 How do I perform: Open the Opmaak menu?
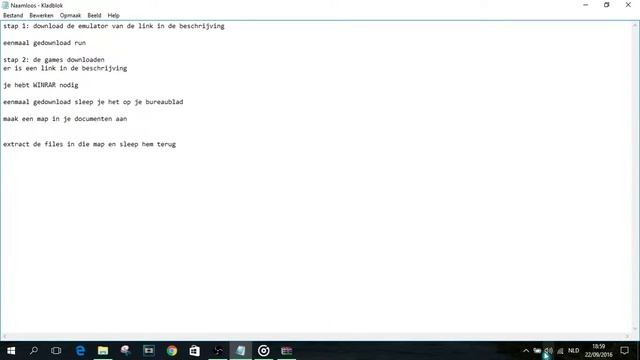coord(70,16)
